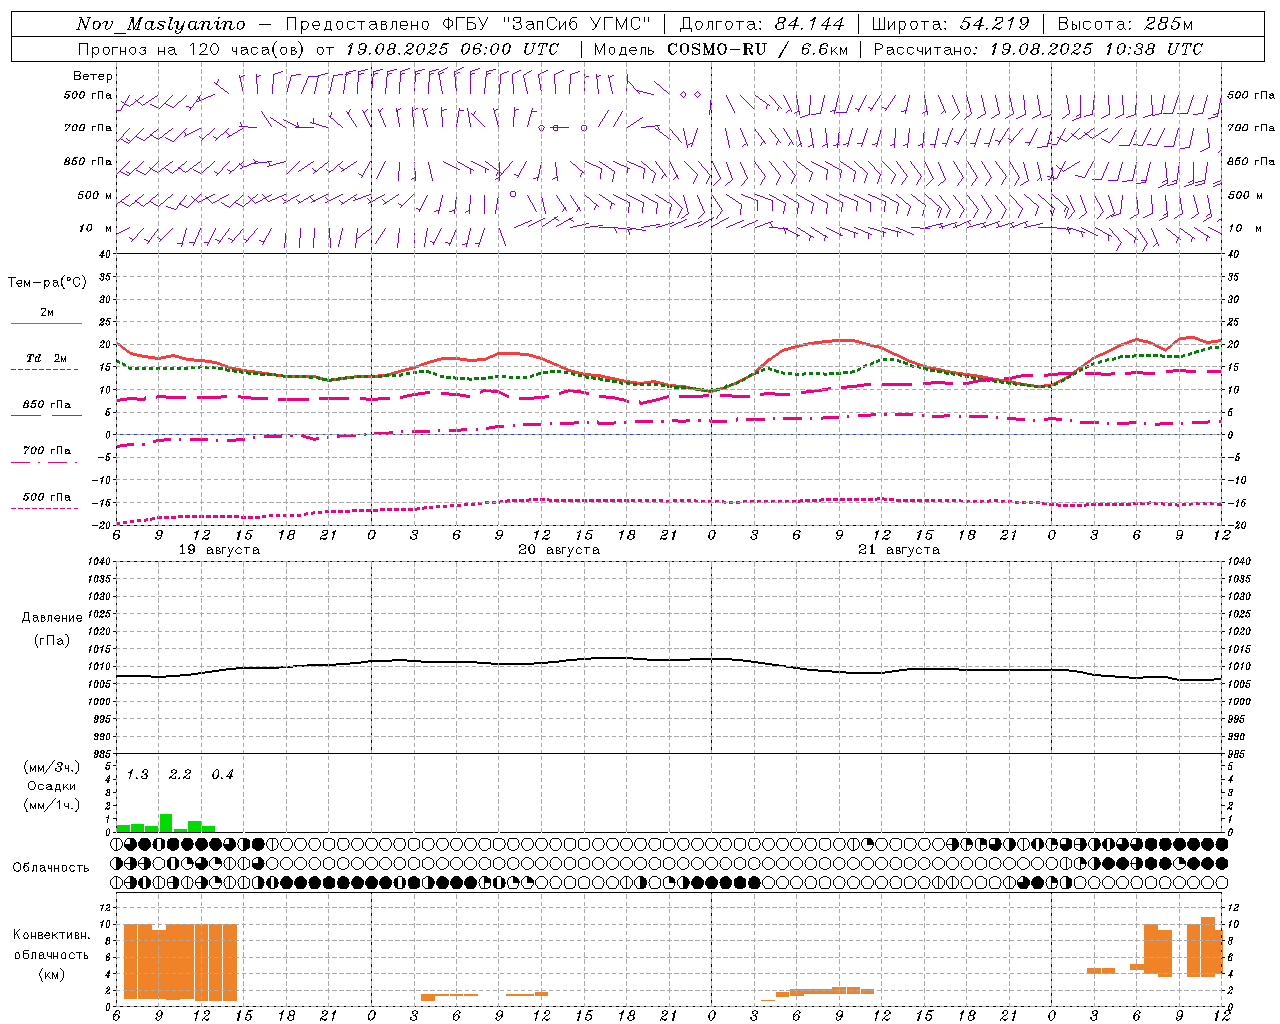The height and width of the screenshot is (1024, 1280).
Task: Click the longitude value 84.144
Action: pyautogui.click(x=810, y=24)
